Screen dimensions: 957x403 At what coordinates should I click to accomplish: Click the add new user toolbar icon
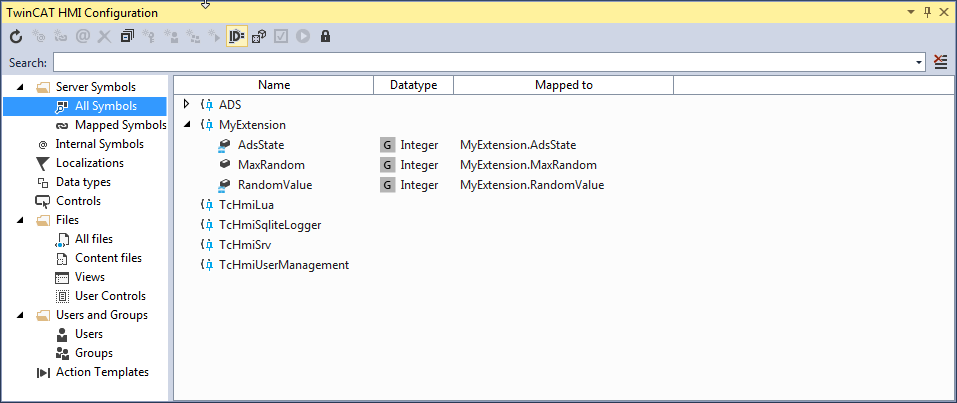click(170, 37)
